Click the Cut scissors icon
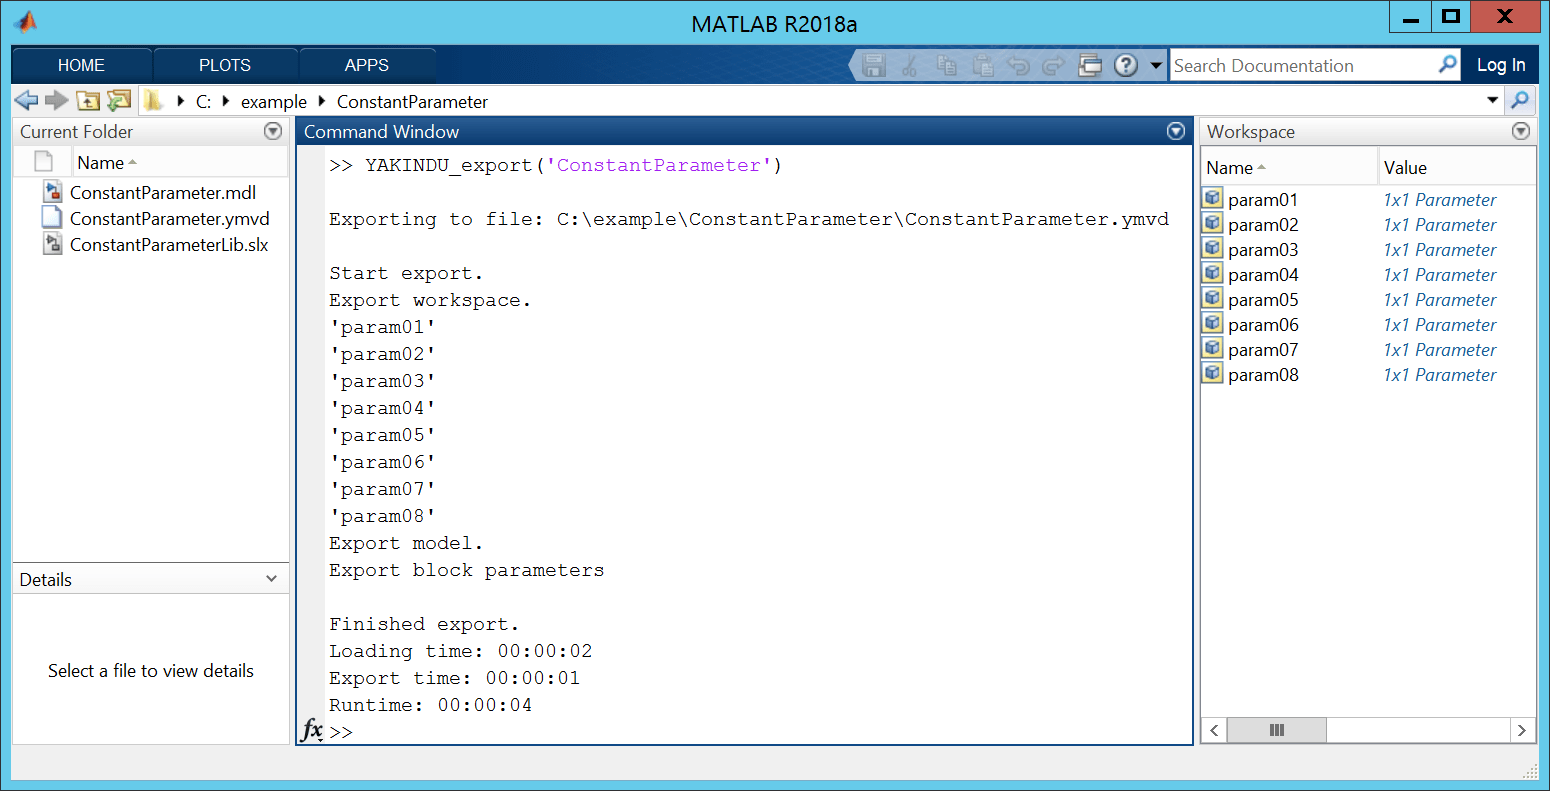 coord(910,66)
